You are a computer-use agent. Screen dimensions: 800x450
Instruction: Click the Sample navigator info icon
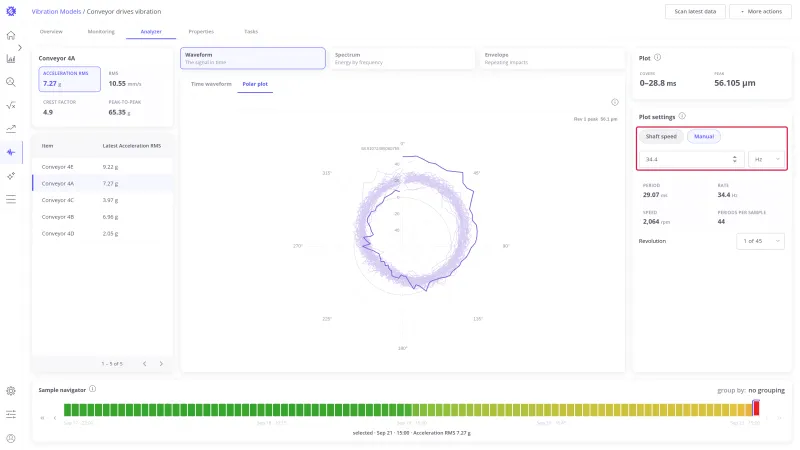pos(92,389)
